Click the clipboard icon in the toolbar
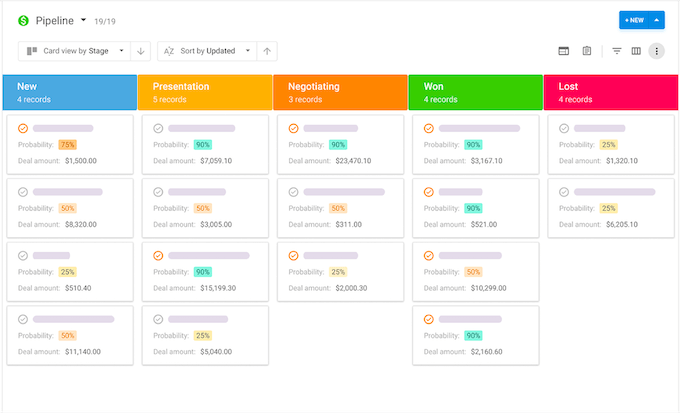680x413 pixels. (x=587, y=51)
